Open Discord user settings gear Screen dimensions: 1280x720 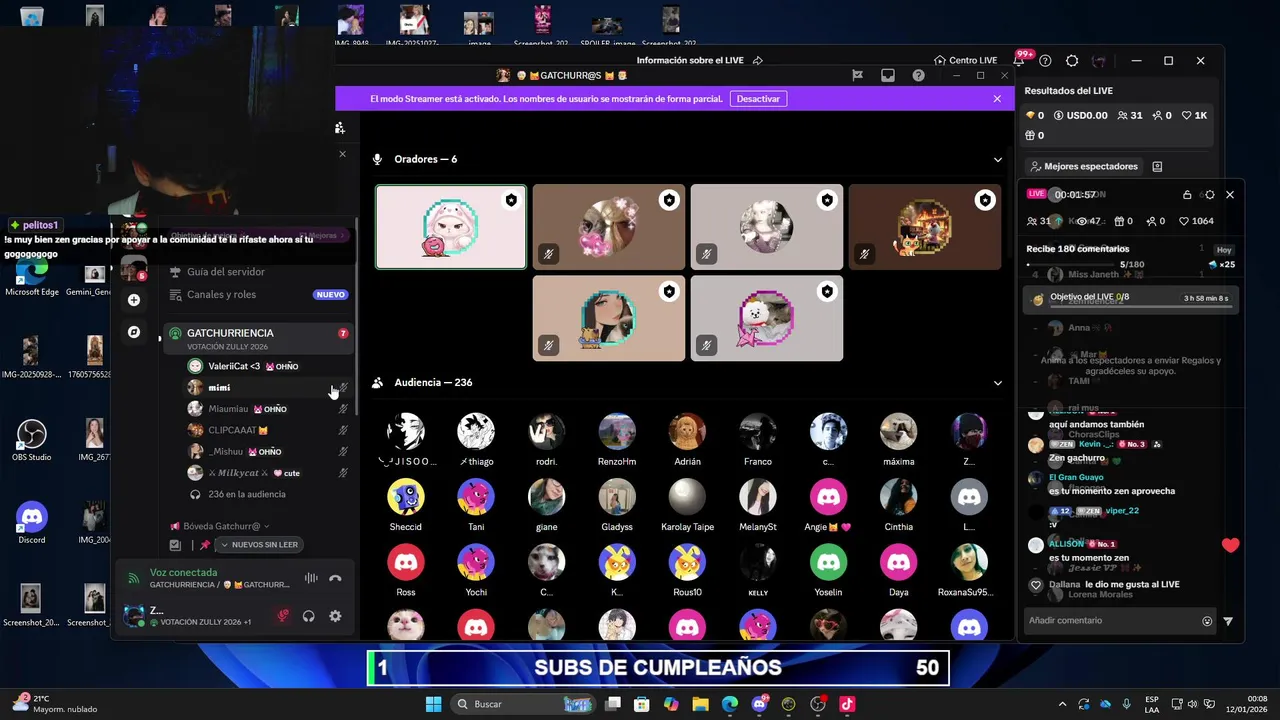(335, 616)
